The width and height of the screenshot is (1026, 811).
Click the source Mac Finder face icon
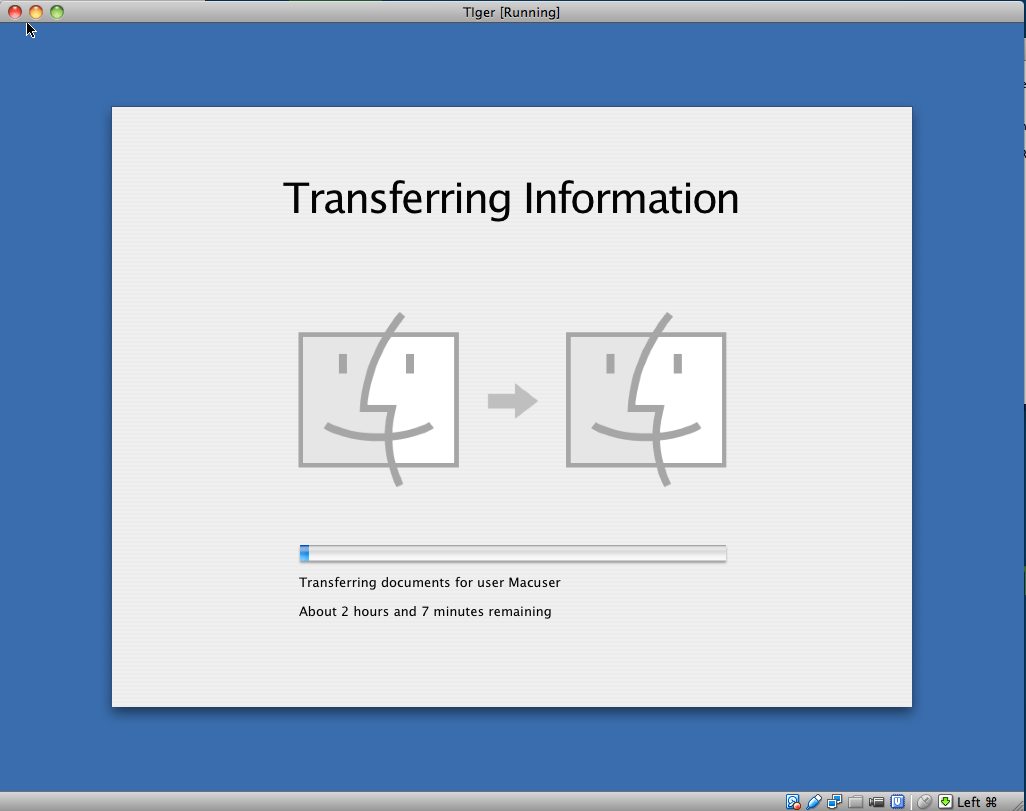(378, 399)
